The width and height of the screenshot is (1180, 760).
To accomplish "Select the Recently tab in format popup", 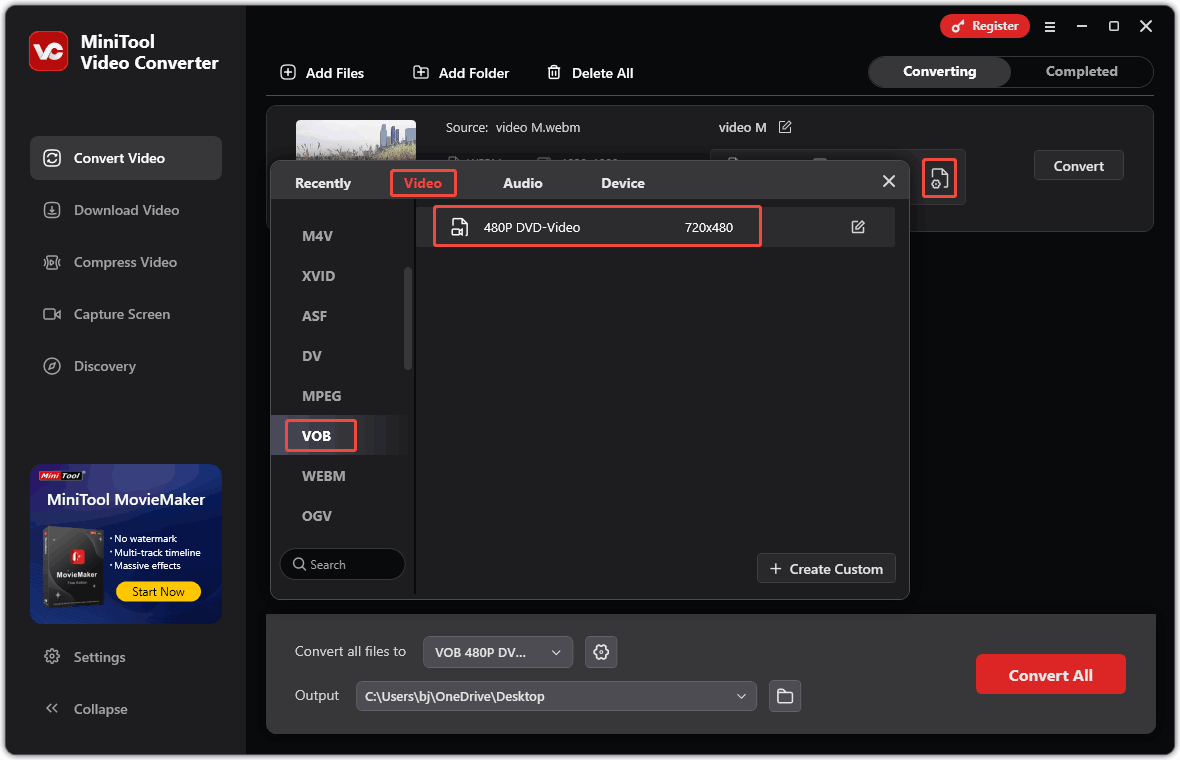I will 323,183.
